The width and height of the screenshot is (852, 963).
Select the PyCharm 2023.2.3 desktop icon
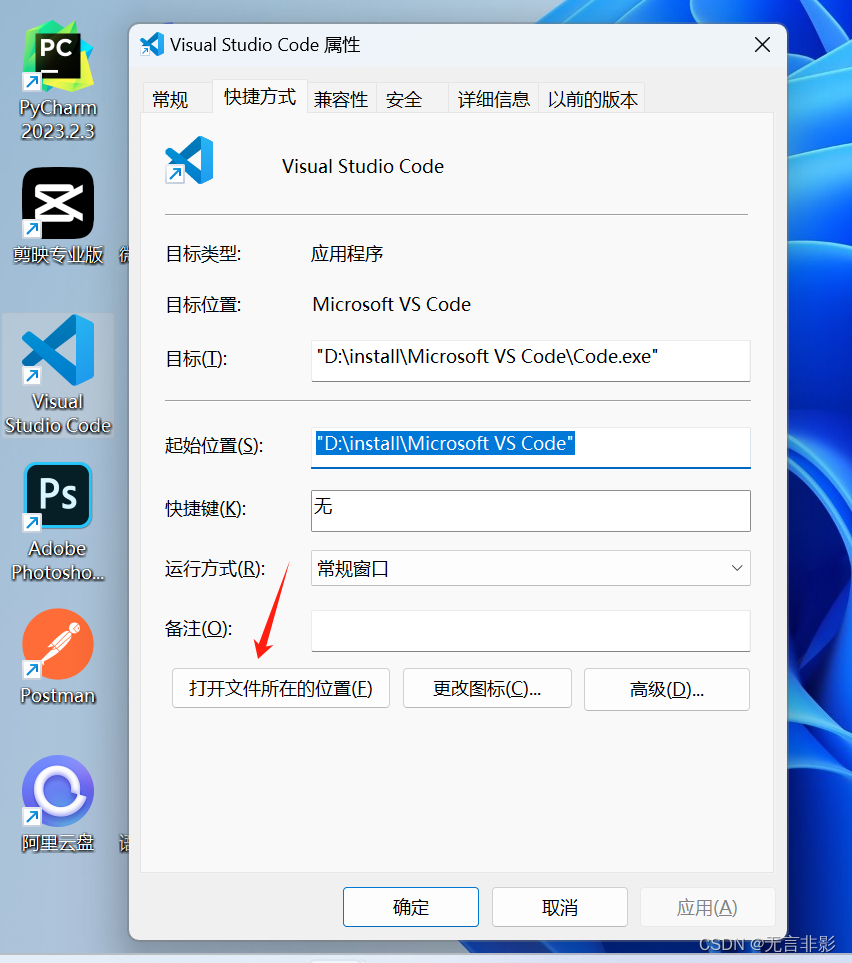point(58,81)
